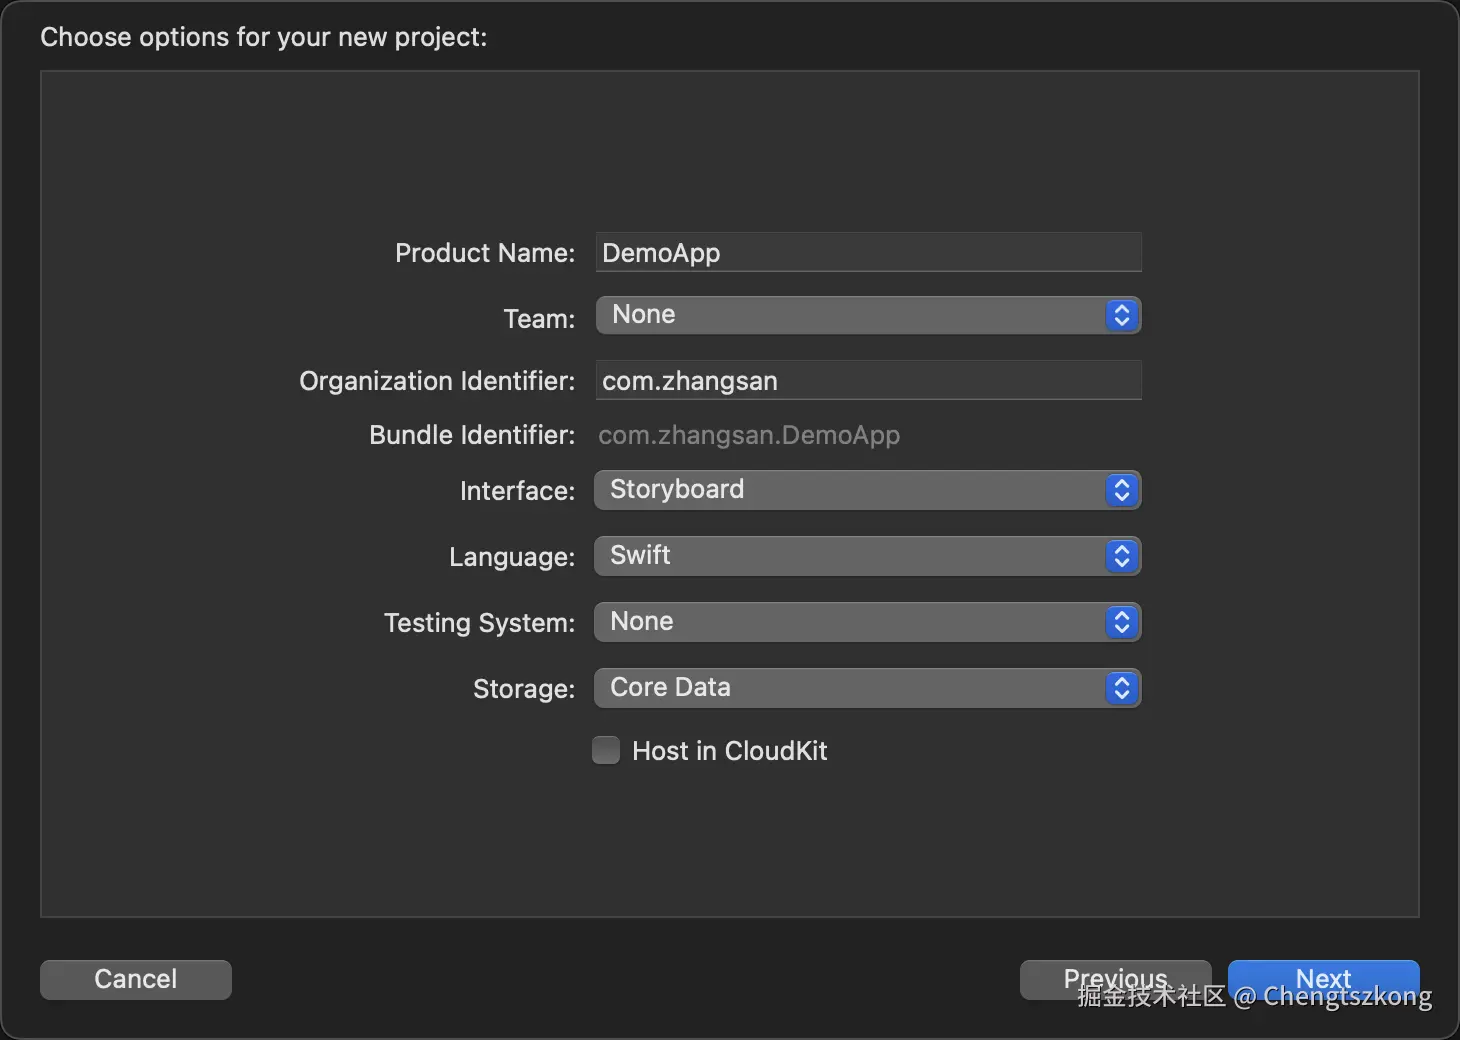Click the Language popup's blue chevron icon
Viewport: 1460px width, 1040px height.
click(1122, 556)
